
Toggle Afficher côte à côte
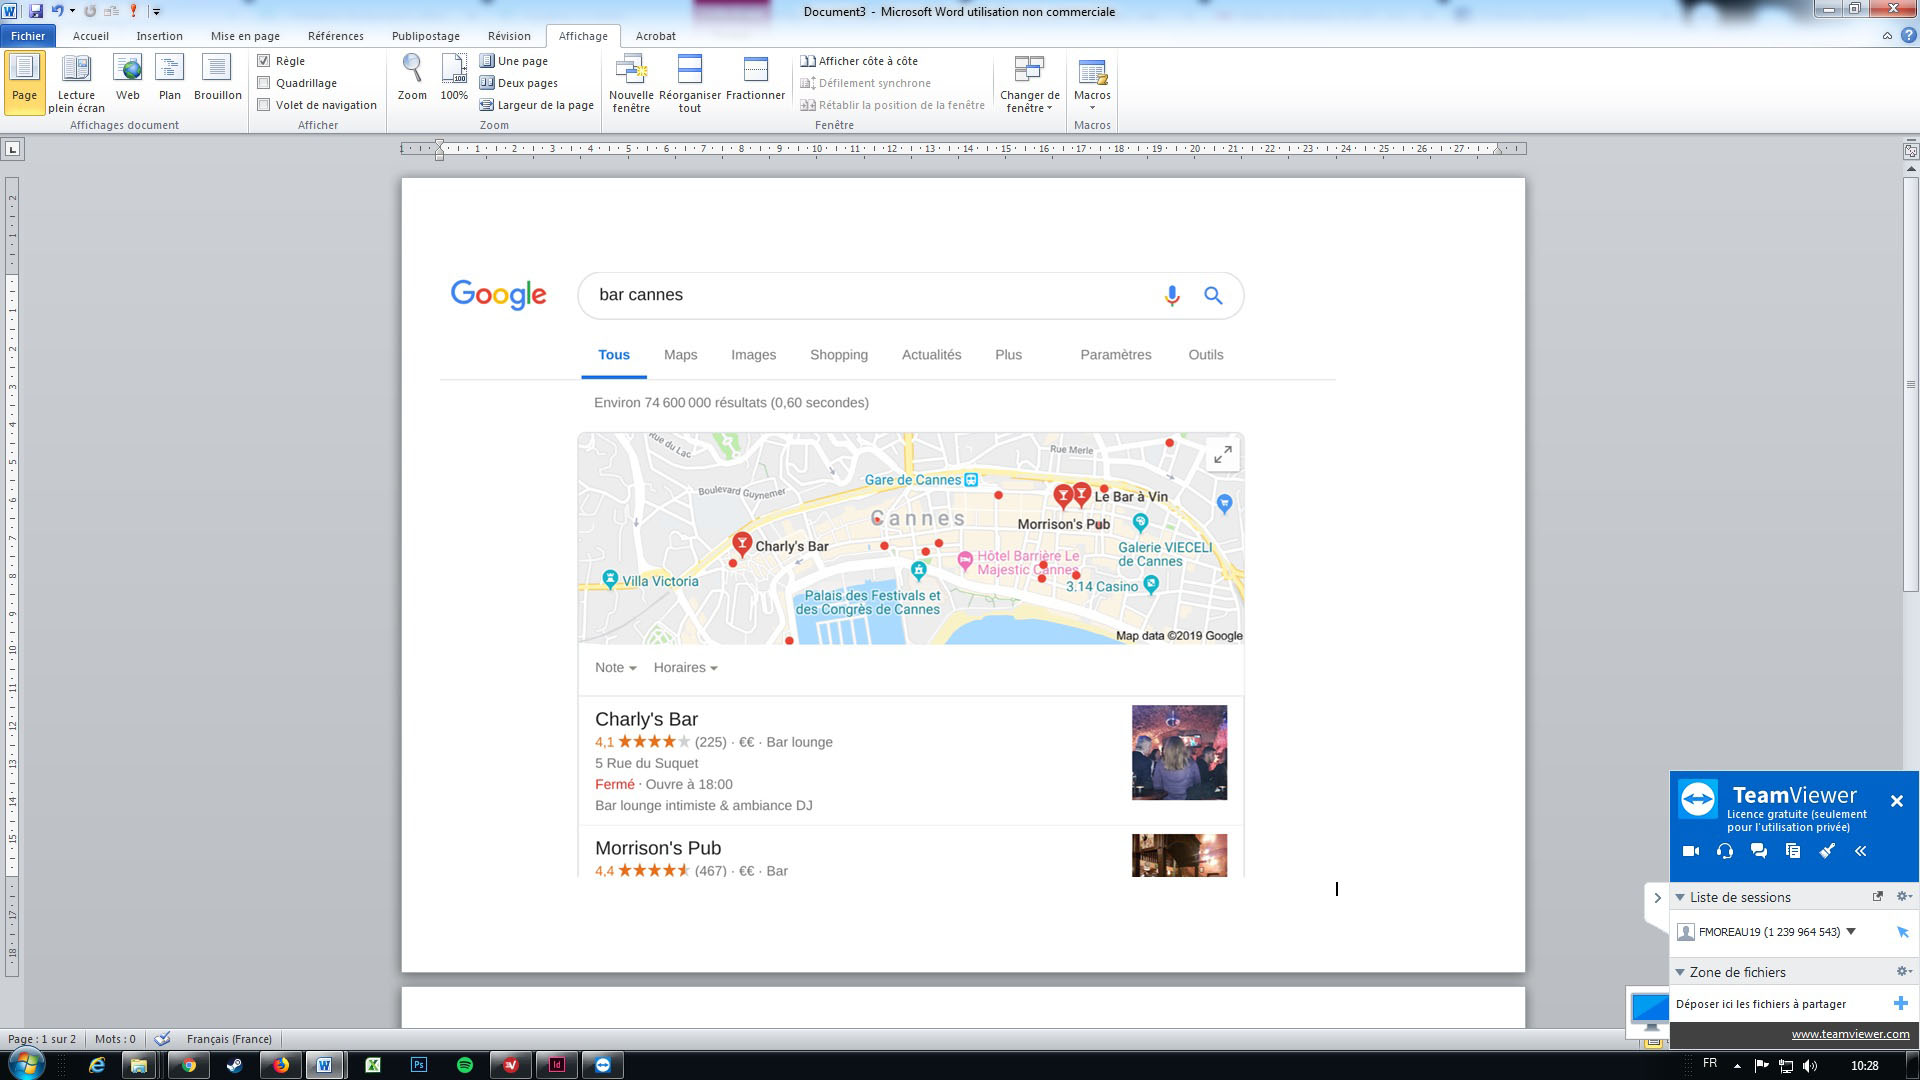coord(859,61)
